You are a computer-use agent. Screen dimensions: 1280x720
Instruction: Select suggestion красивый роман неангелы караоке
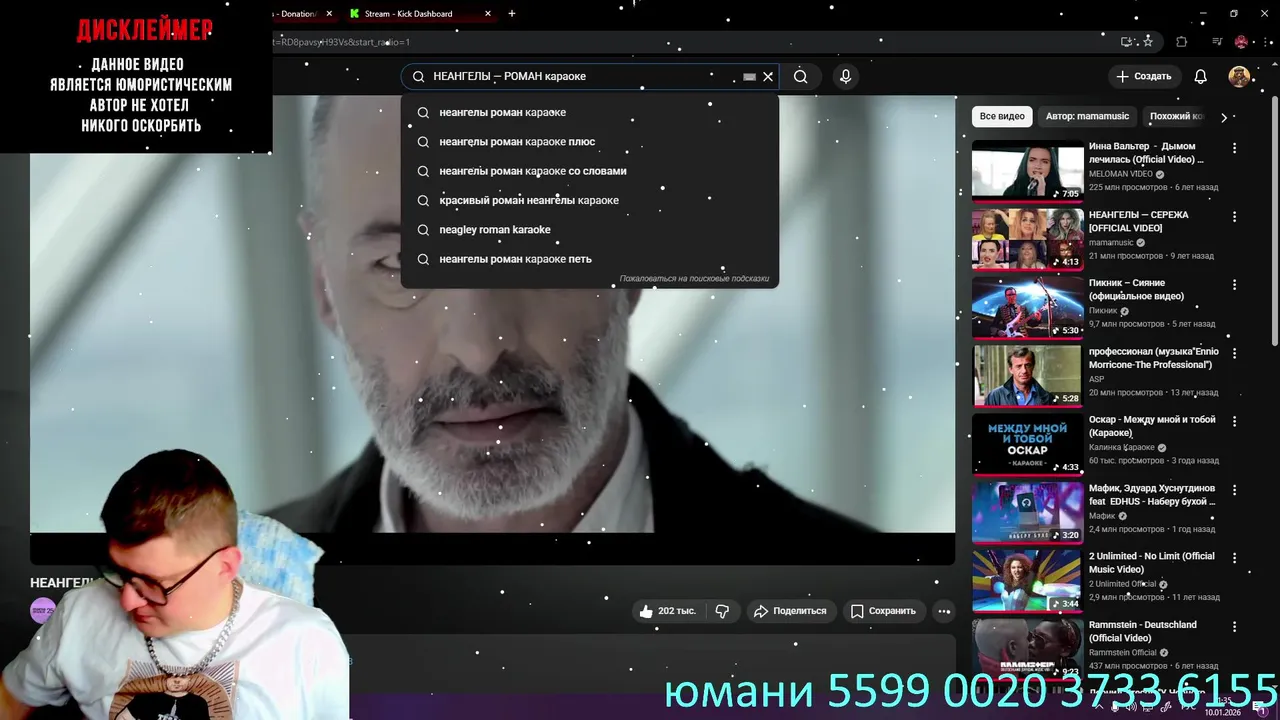589,200
